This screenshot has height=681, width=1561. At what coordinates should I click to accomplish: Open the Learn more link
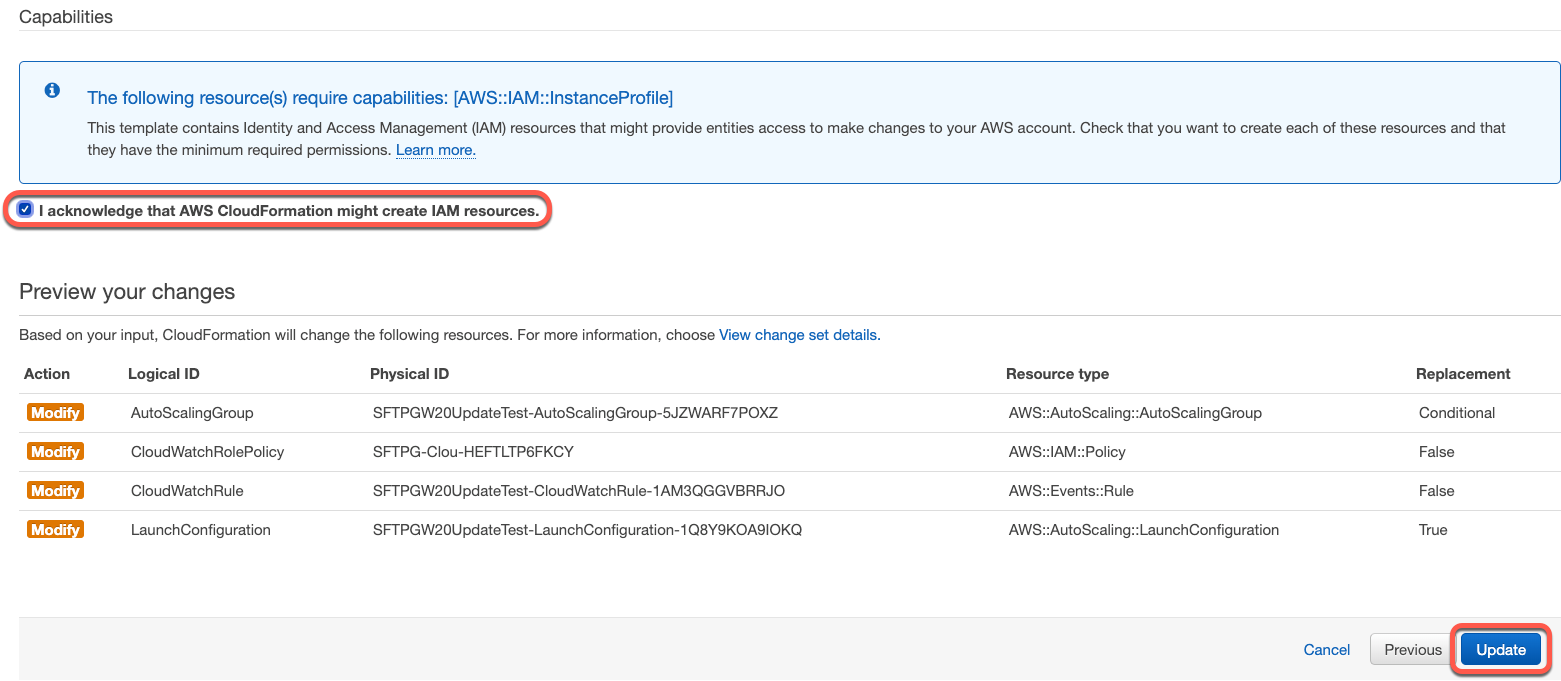tap(435, 150)
